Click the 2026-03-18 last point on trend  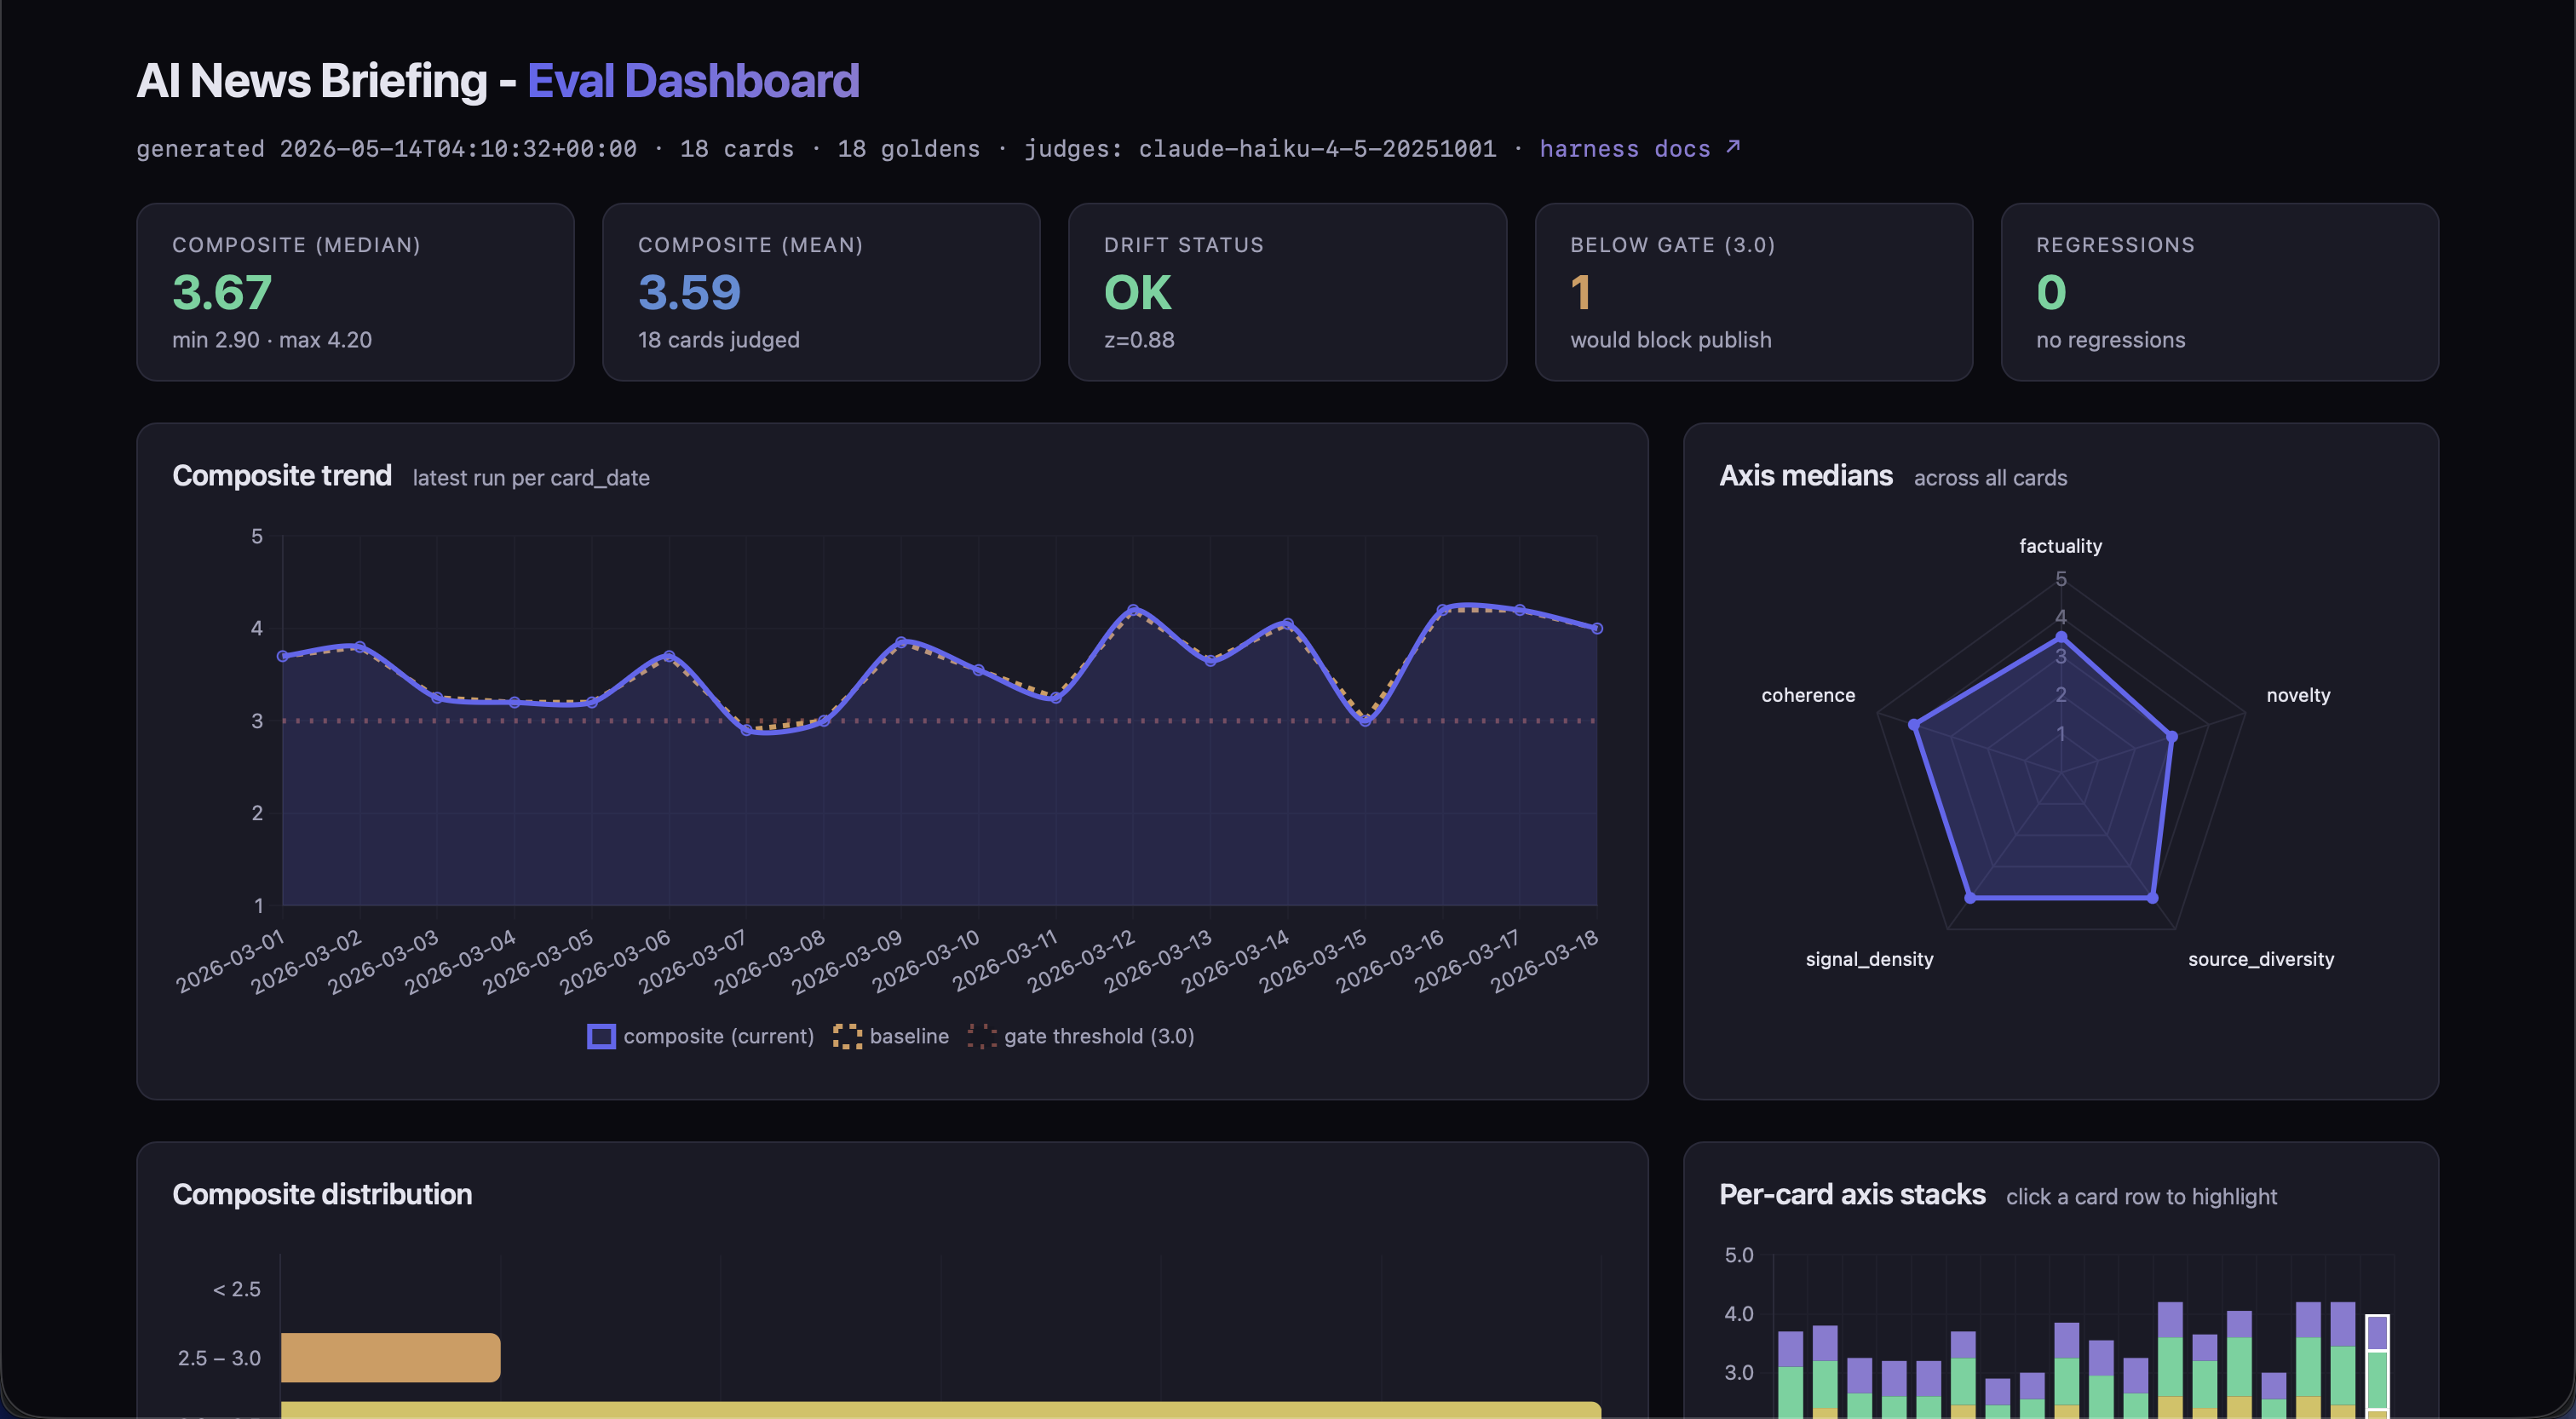[1597, 628]
